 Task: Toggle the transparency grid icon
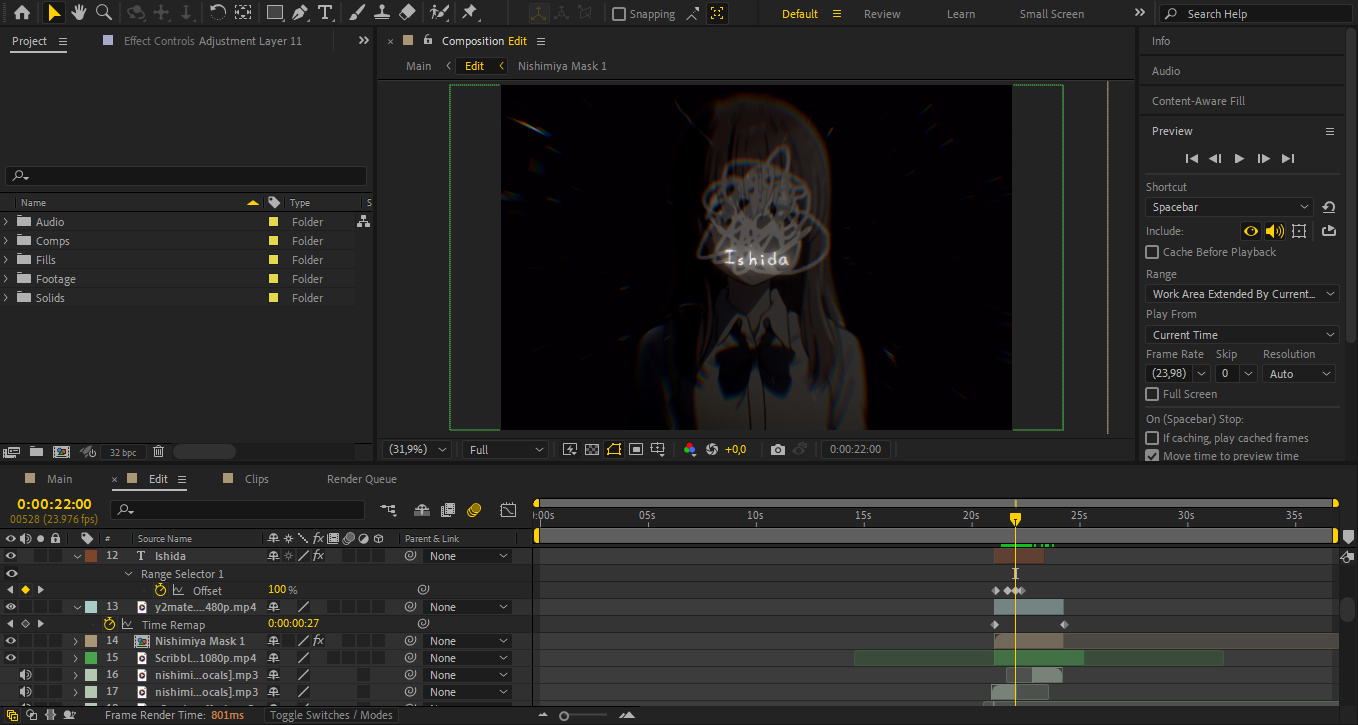592,450
